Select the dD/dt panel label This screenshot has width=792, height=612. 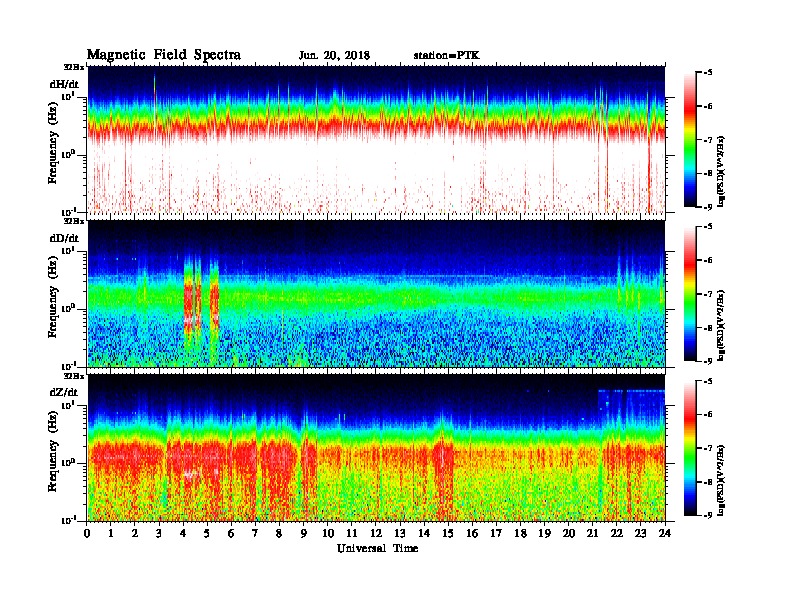click(x=64, y=238)
